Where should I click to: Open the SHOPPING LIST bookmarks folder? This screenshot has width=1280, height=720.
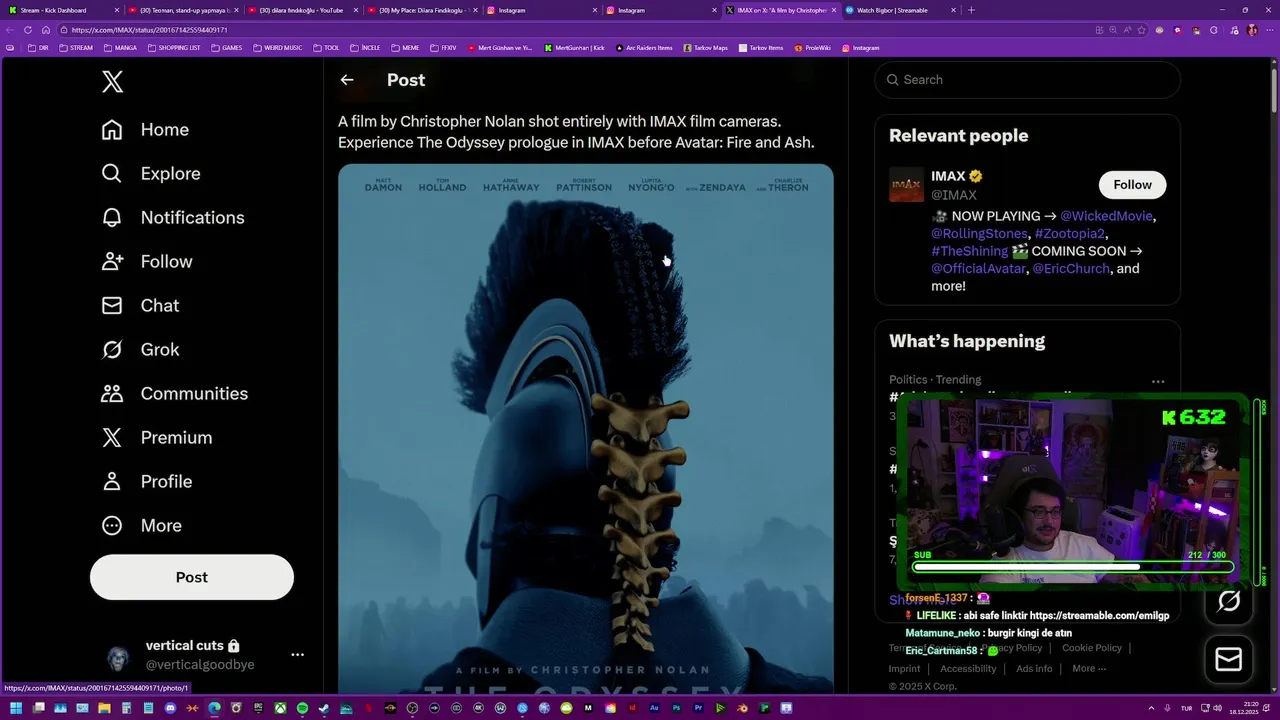(174, 48)
